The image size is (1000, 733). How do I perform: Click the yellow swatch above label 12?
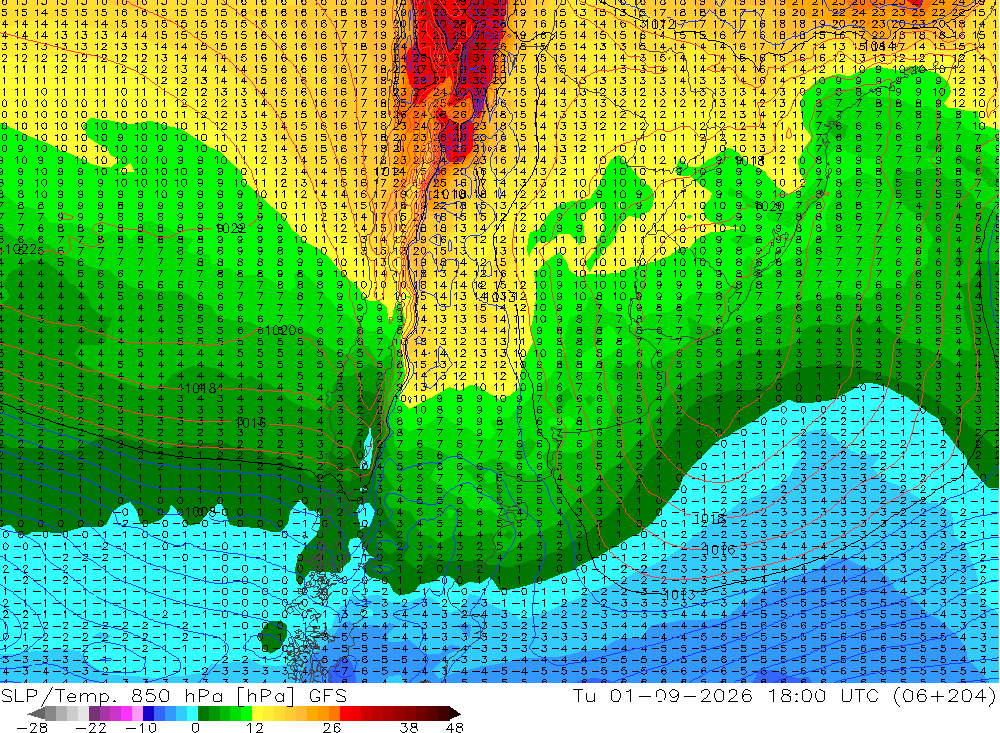point(257,713)
